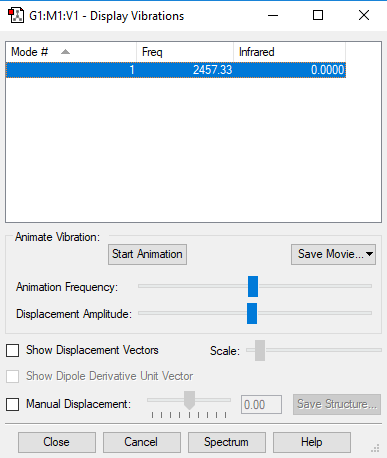Click the Show Dipole Derivative Unit Vector checkbox
Image resolution: width=387 pixels, height=458 pixels.
[x=13, y=376]
